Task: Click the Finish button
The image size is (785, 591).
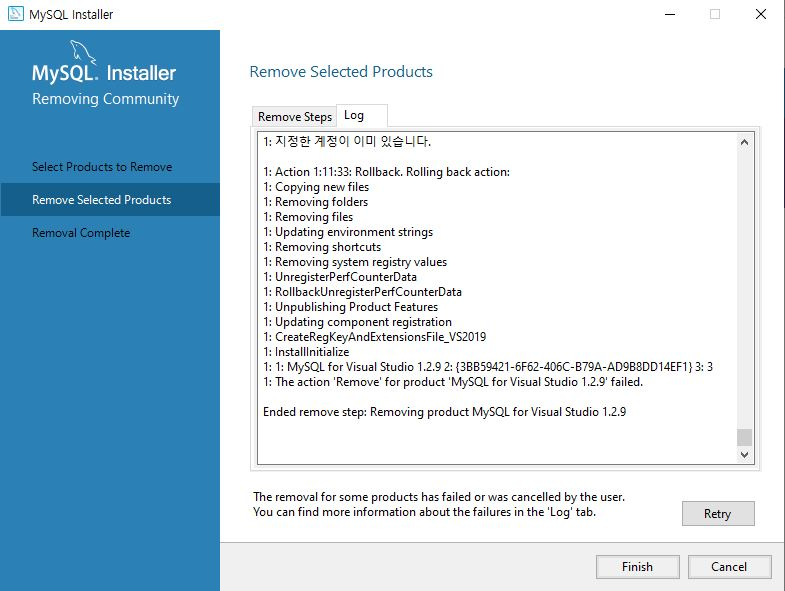Action: 637,566
